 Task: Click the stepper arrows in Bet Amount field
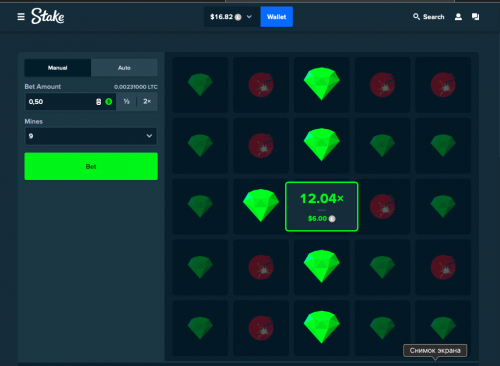(98, 102)
